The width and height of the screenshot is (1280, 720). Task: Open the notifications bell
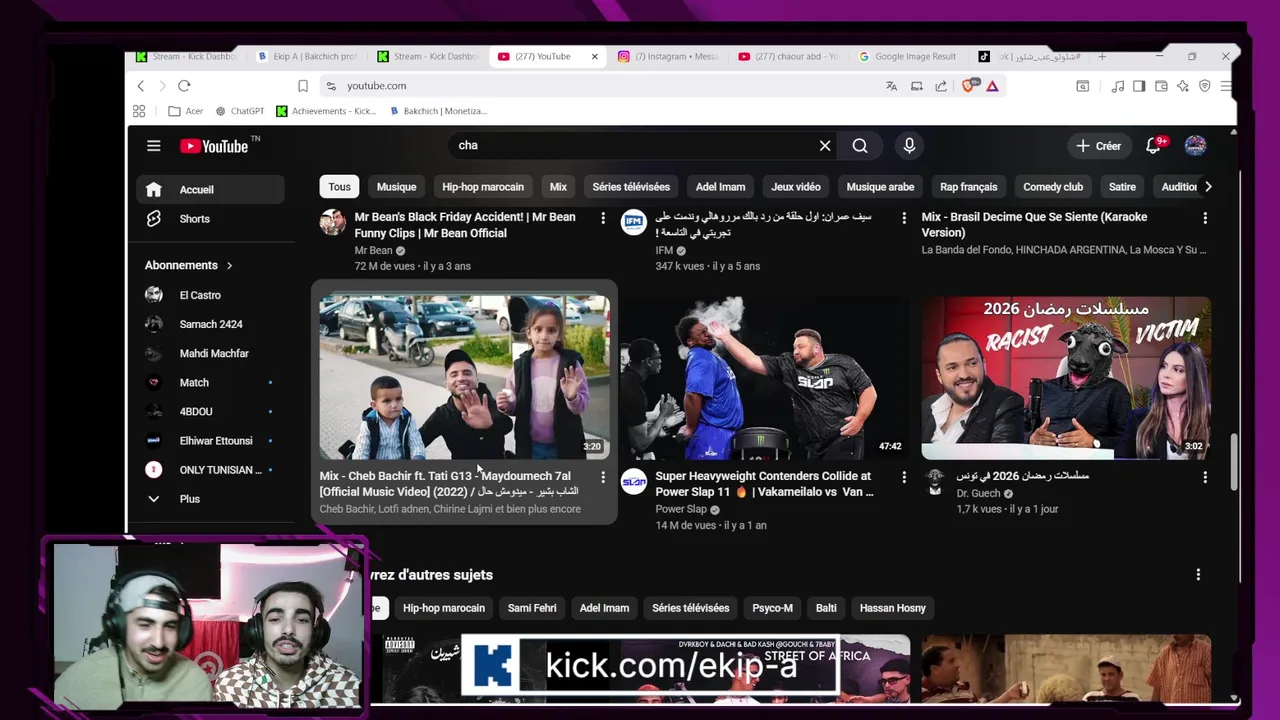tap(1154, 146)
